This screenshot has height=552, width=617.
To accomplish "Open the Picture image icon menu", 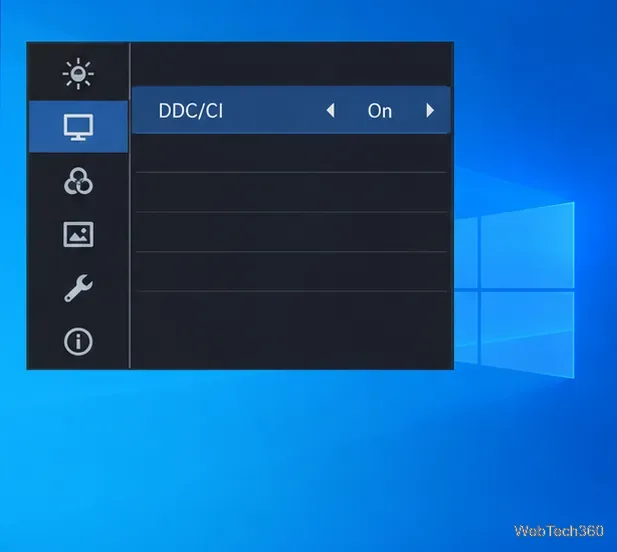I will click(x=78, y=234).
